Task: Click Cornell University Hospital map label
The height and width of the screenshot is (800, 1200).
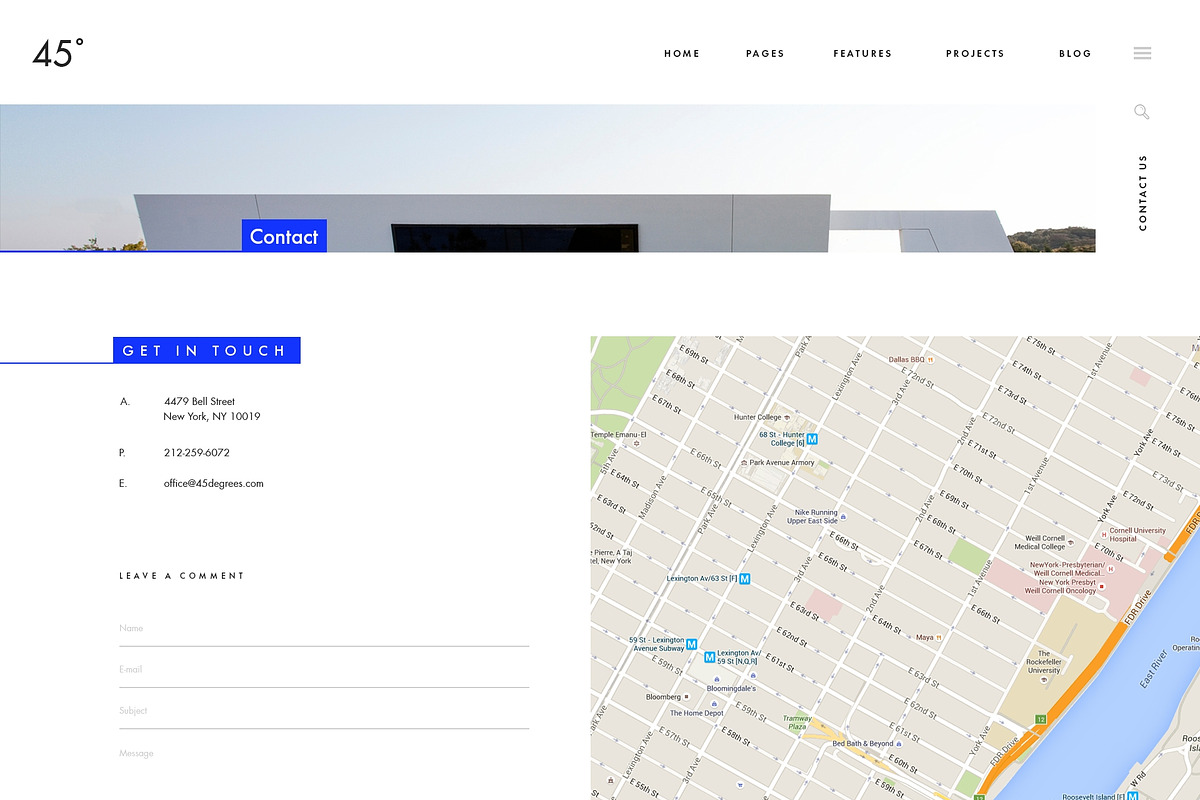Action: pyautogui.click(x=1137, y=535)
